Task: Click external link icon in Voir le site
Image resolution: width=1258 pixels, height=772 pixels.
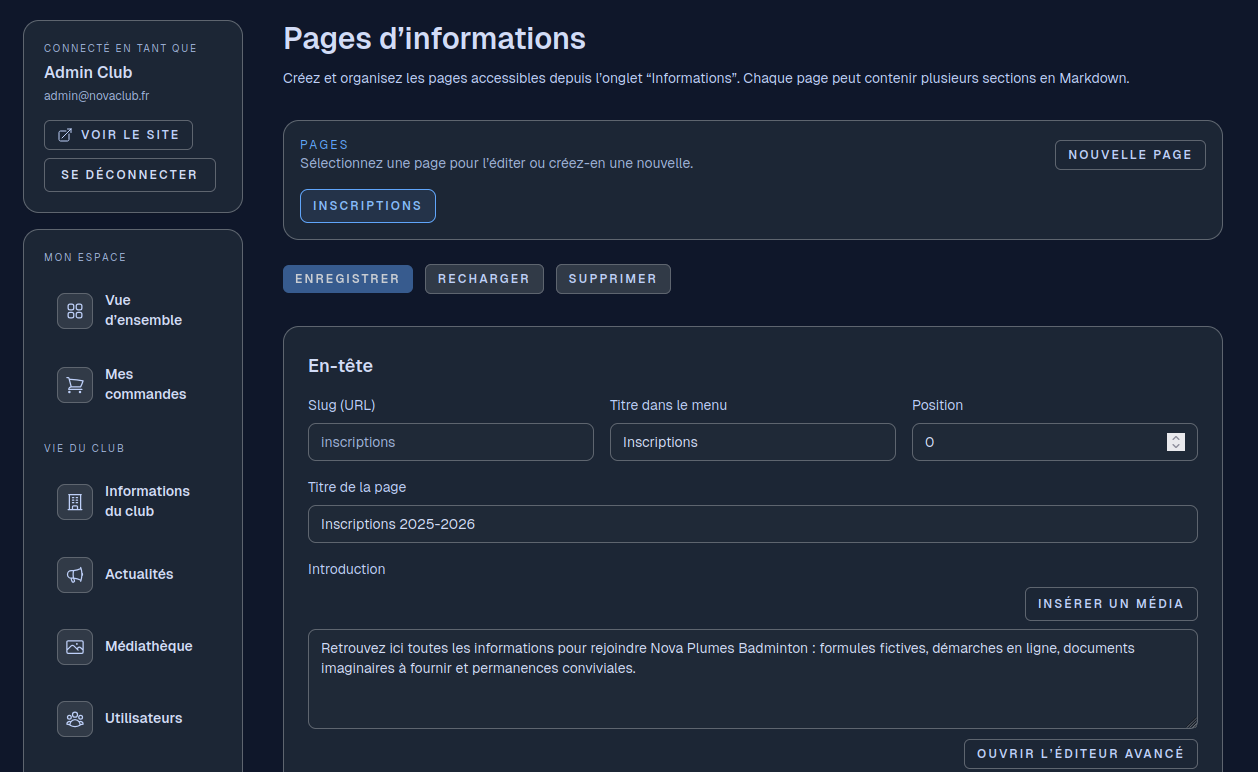Action: pyautogui.click(x=66, y=135)
